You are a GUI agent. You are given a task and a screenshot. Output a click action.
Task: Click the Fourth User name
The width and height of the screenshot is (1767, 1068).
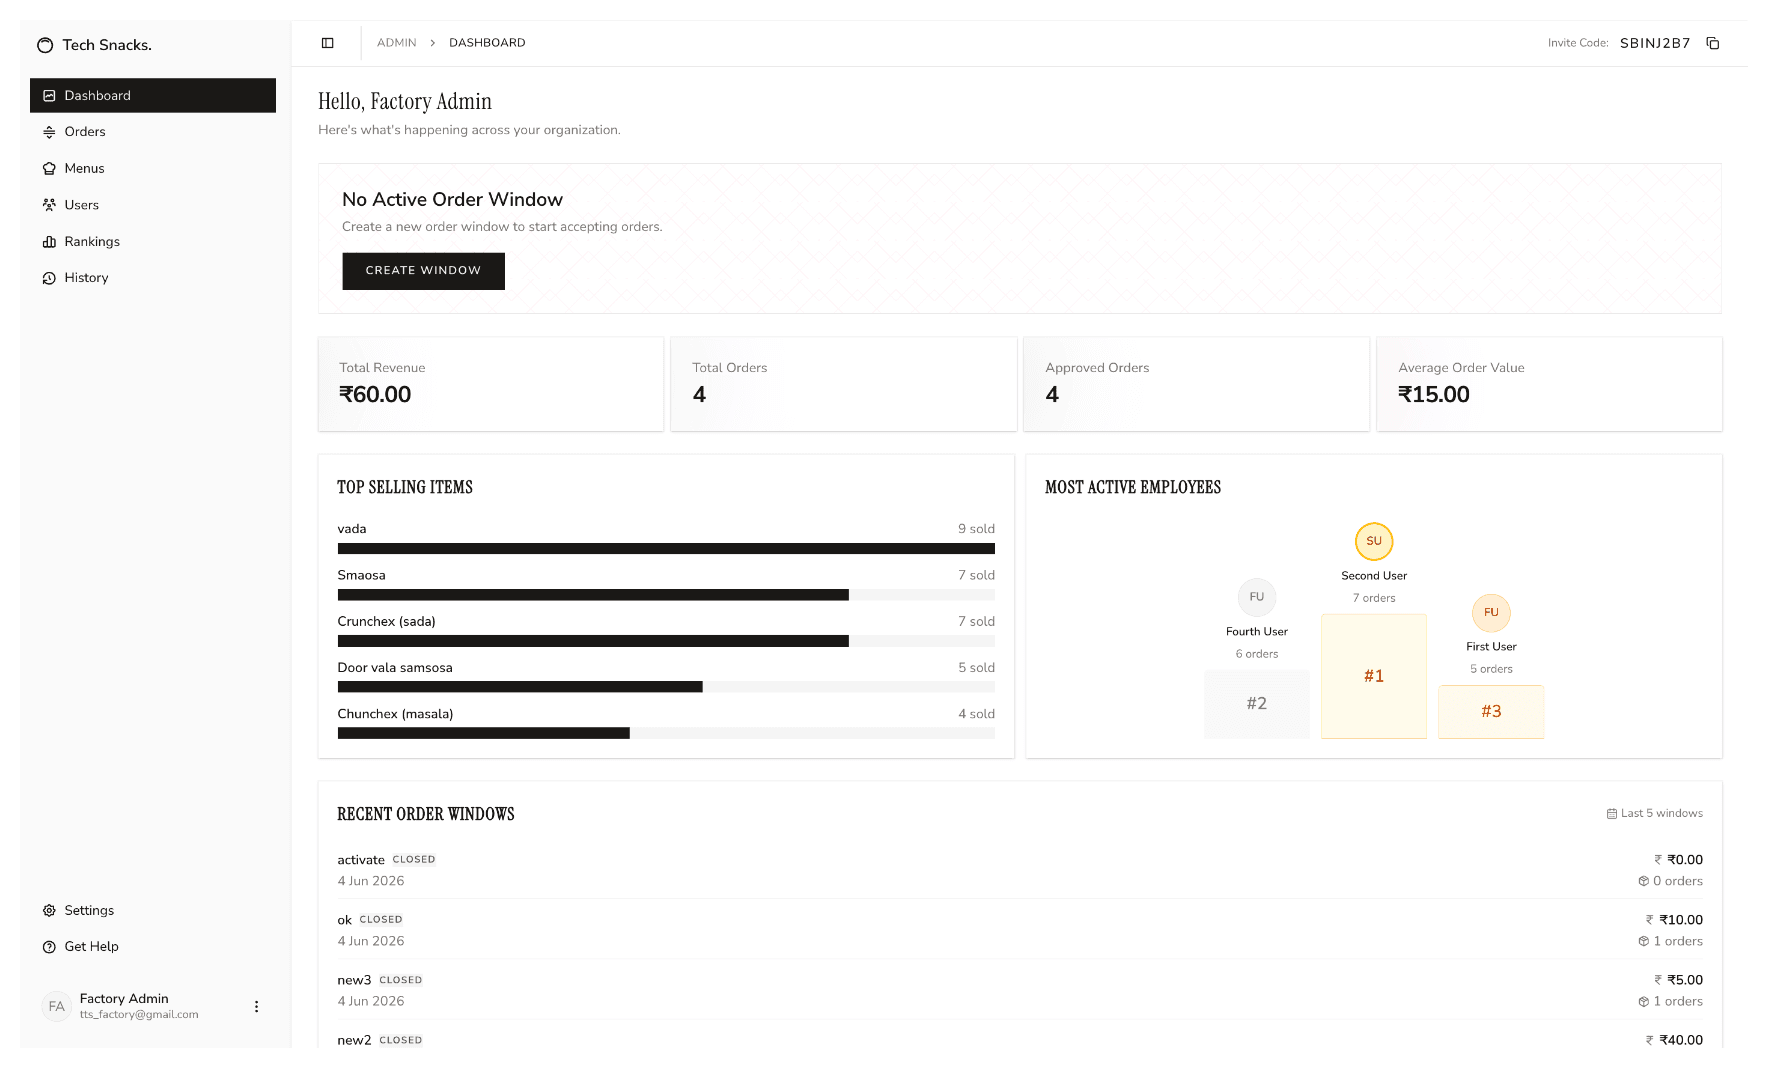pos(1257,632)
